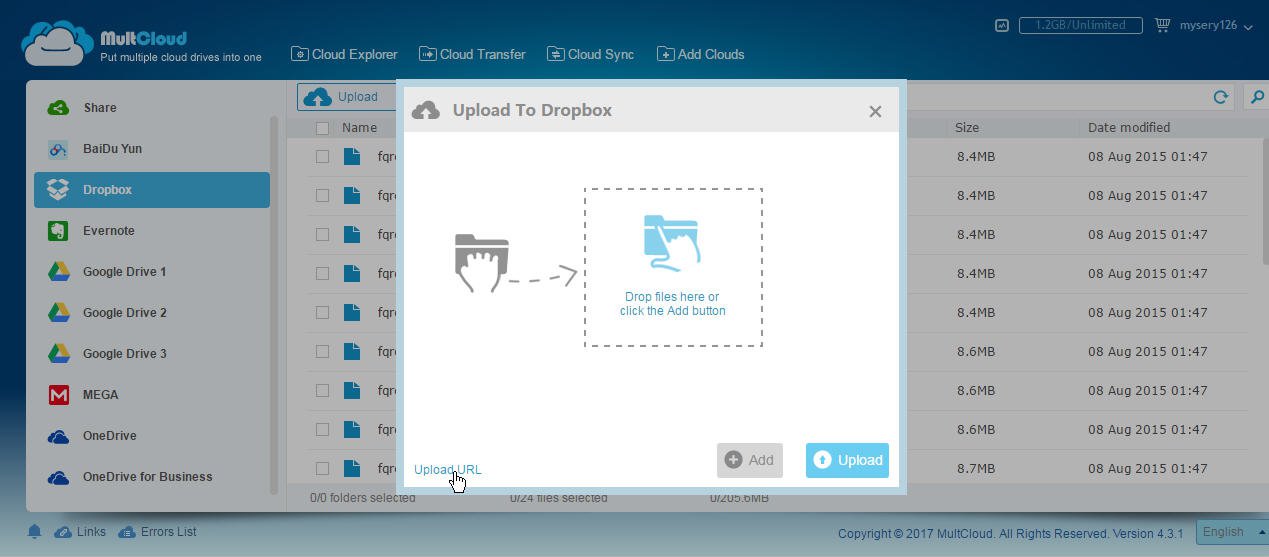Check the seventh file row checkbox

click(322, 391)
